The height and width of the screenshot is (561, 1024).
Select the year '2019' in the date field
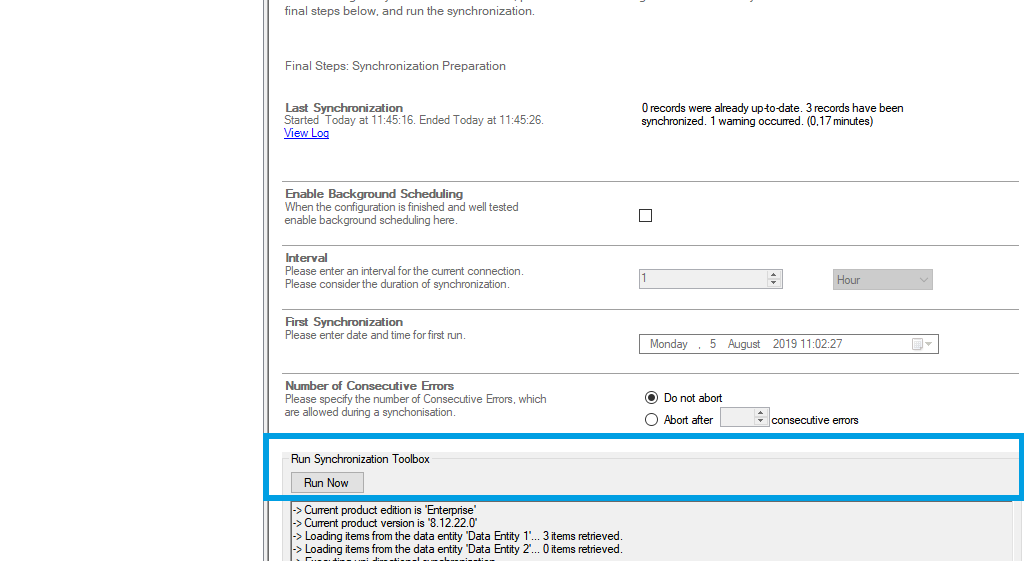coord(785,344)
